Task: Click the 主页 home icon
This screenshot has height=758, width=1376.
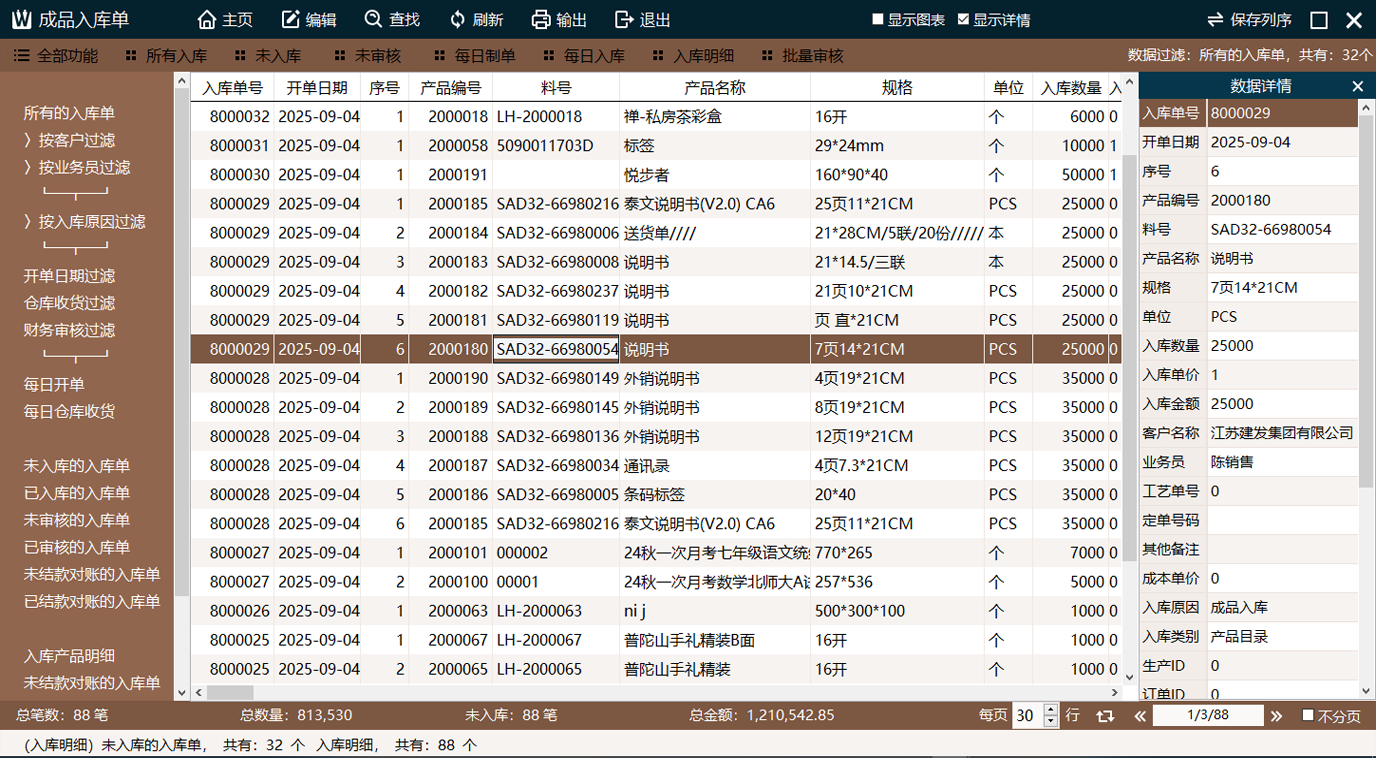Action: (x=208, y=19)
